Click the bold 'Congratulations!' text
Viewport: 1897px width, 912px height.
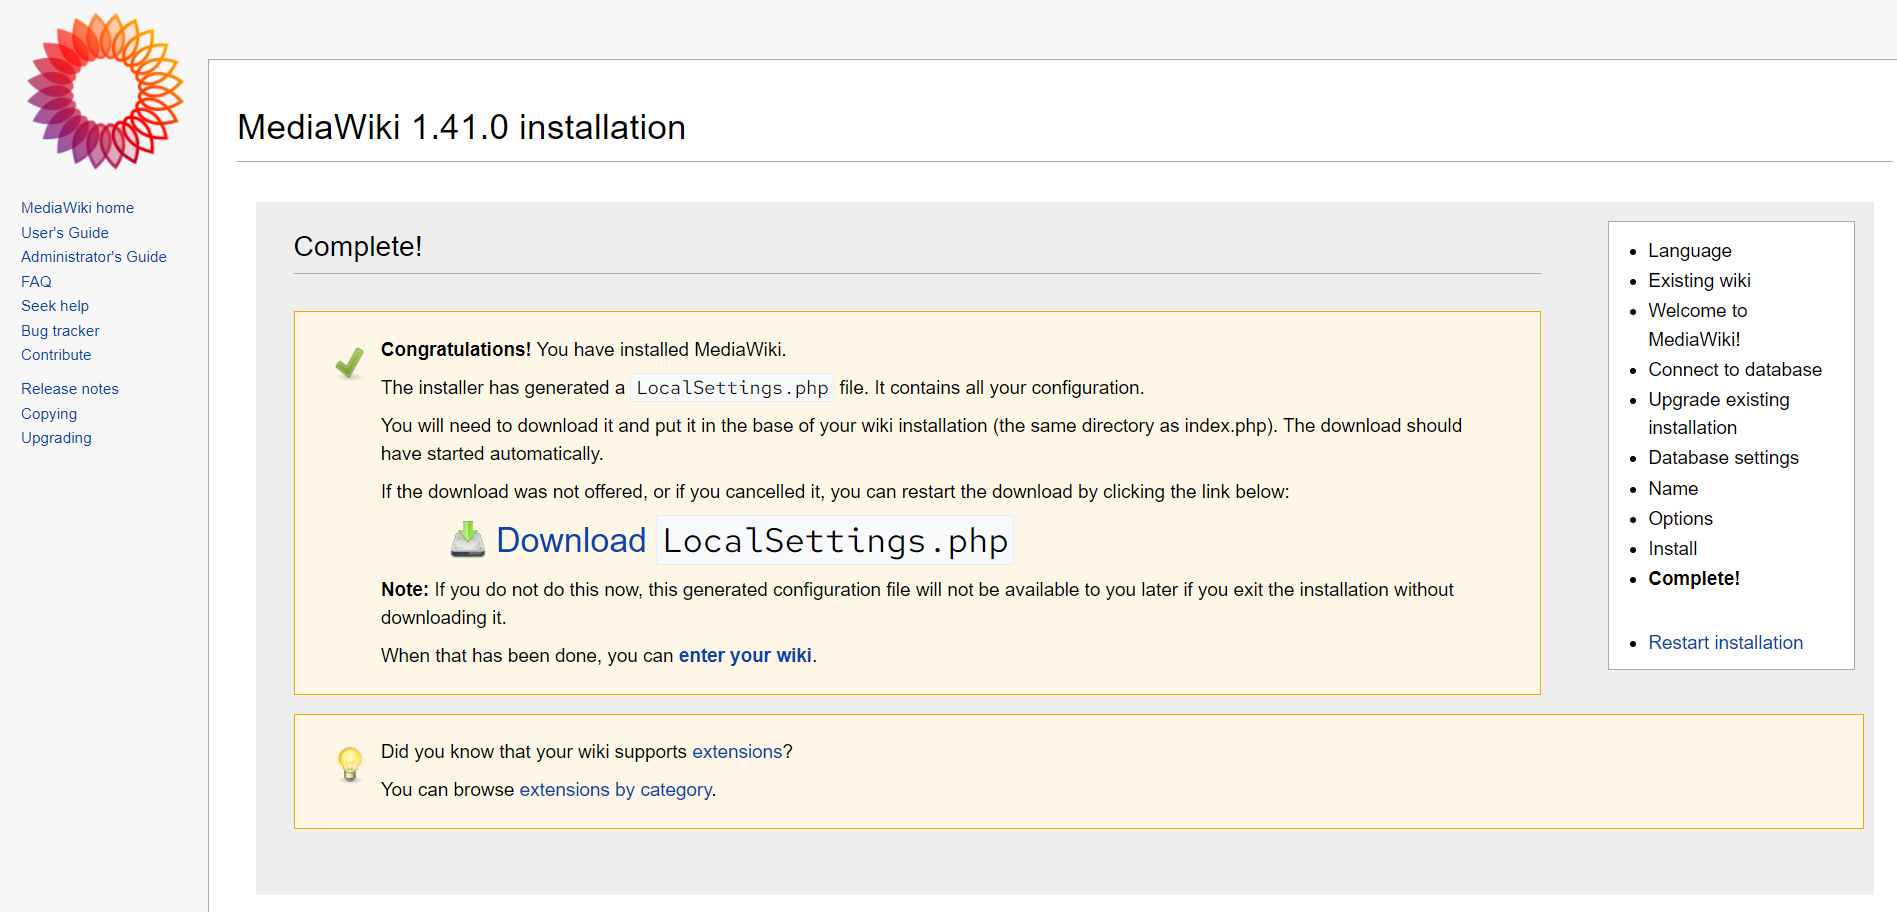456,350
